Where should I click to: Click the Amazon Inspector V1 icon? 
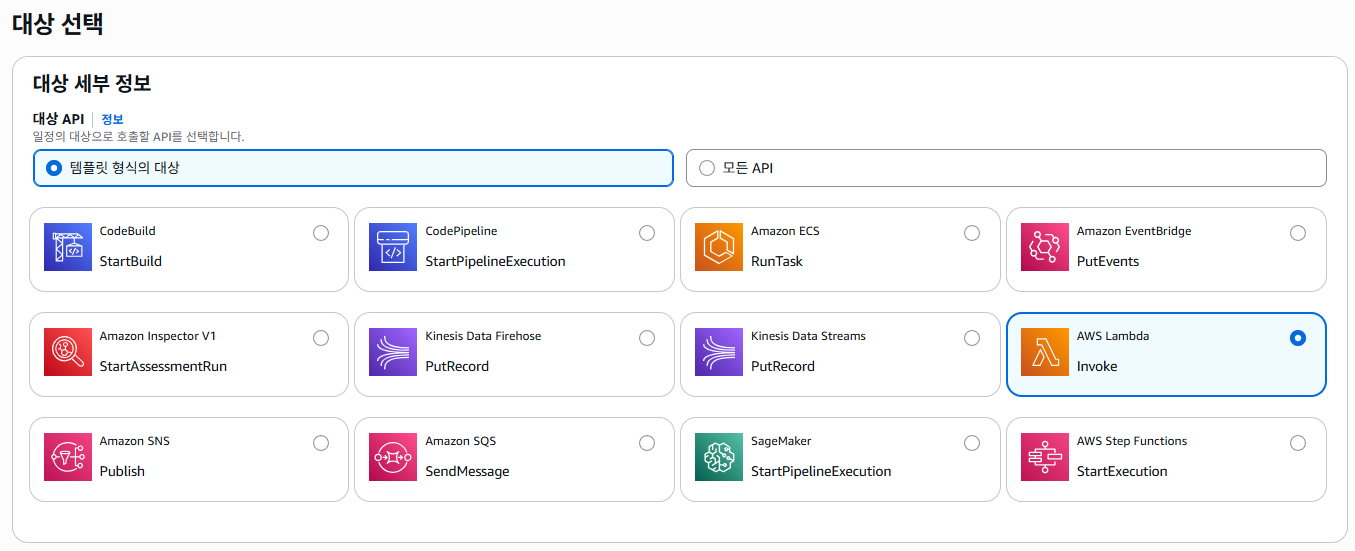[68, 352]
